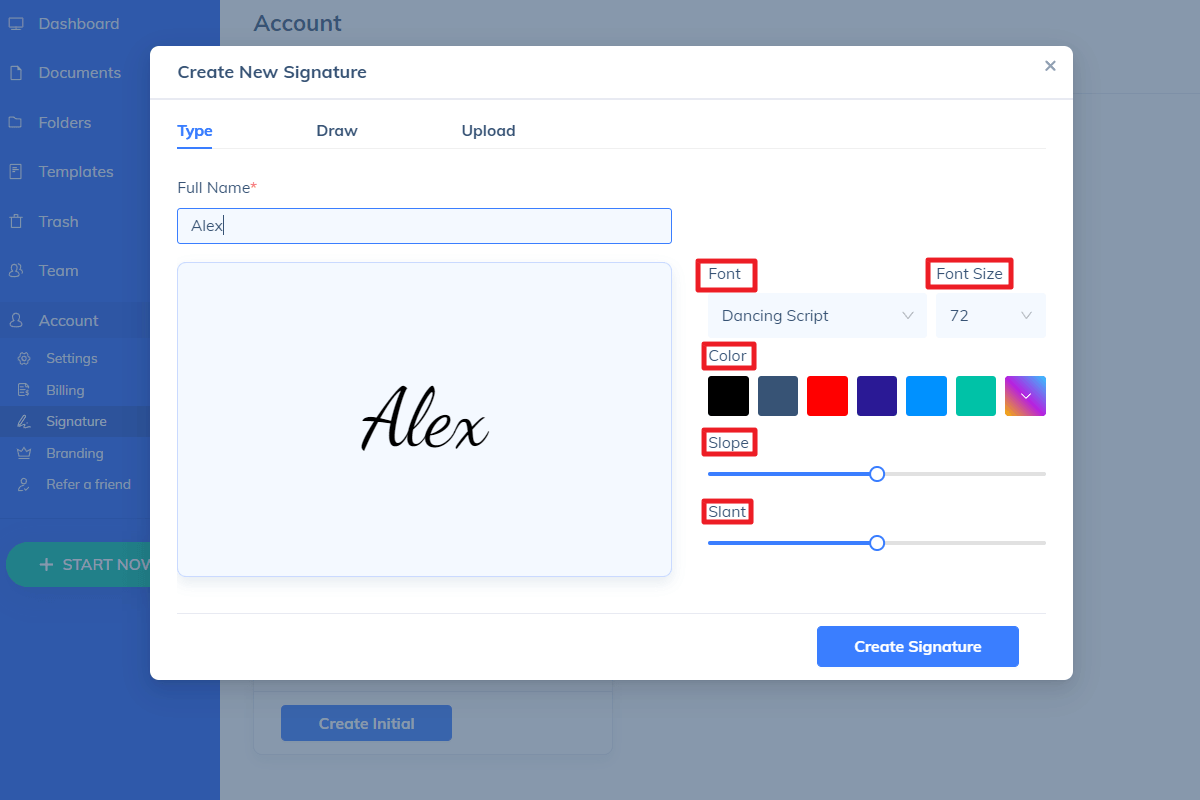
Task: Click the Create Signature button
Action: tap(917, 646)
